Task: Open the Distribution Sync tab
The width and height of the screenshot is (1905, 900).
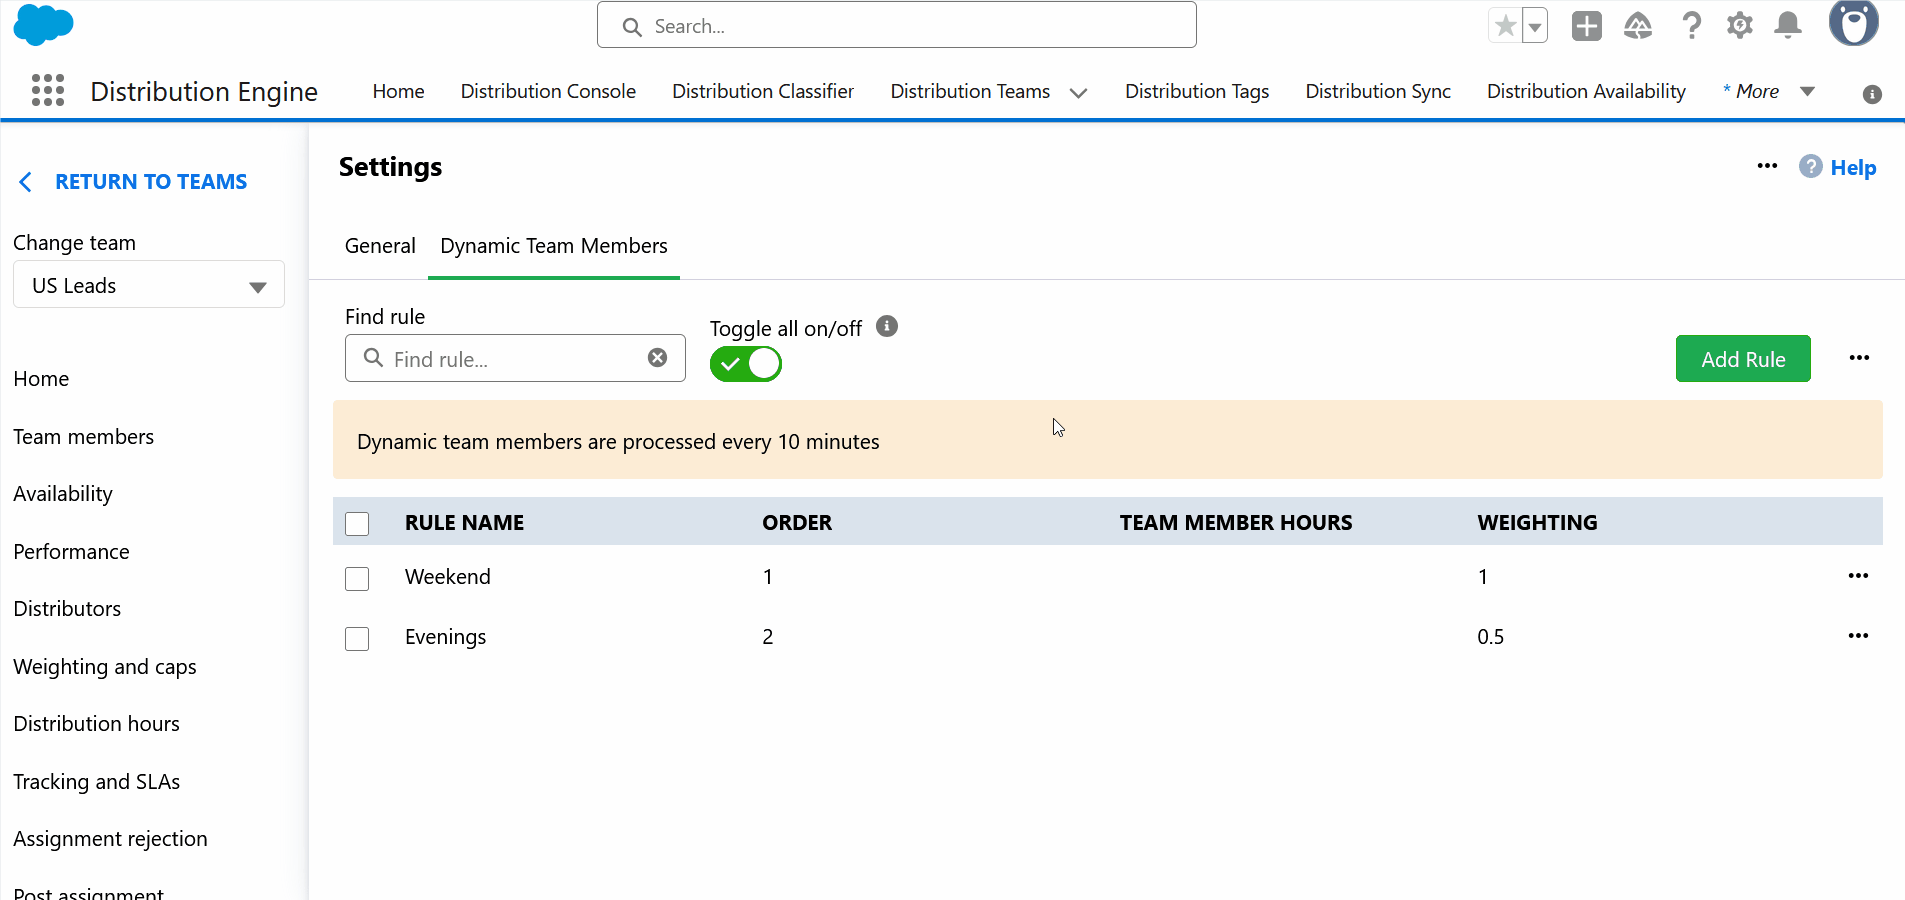Action: point(1378,91)
